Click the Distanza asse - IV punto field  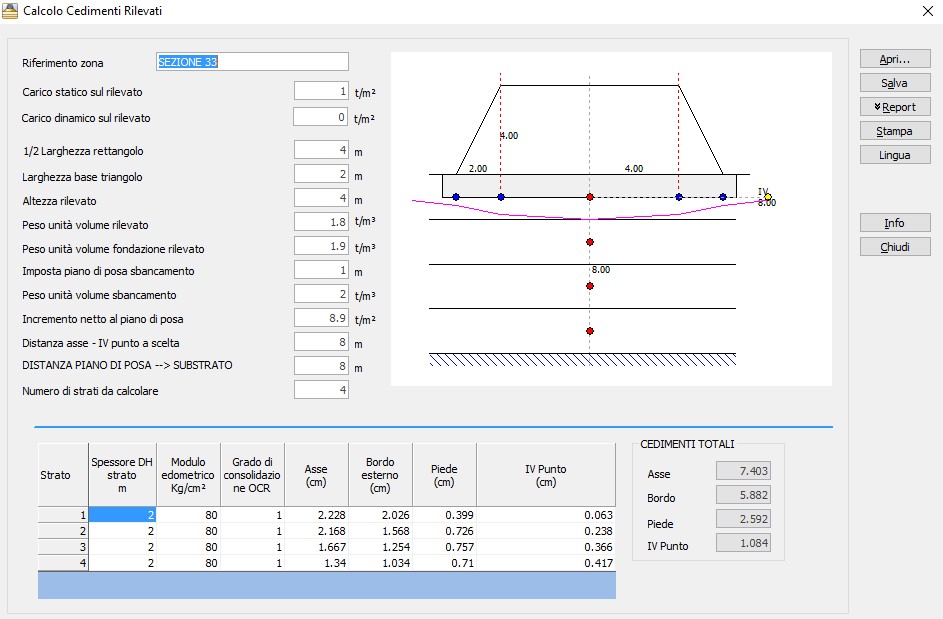click(321, 342)
